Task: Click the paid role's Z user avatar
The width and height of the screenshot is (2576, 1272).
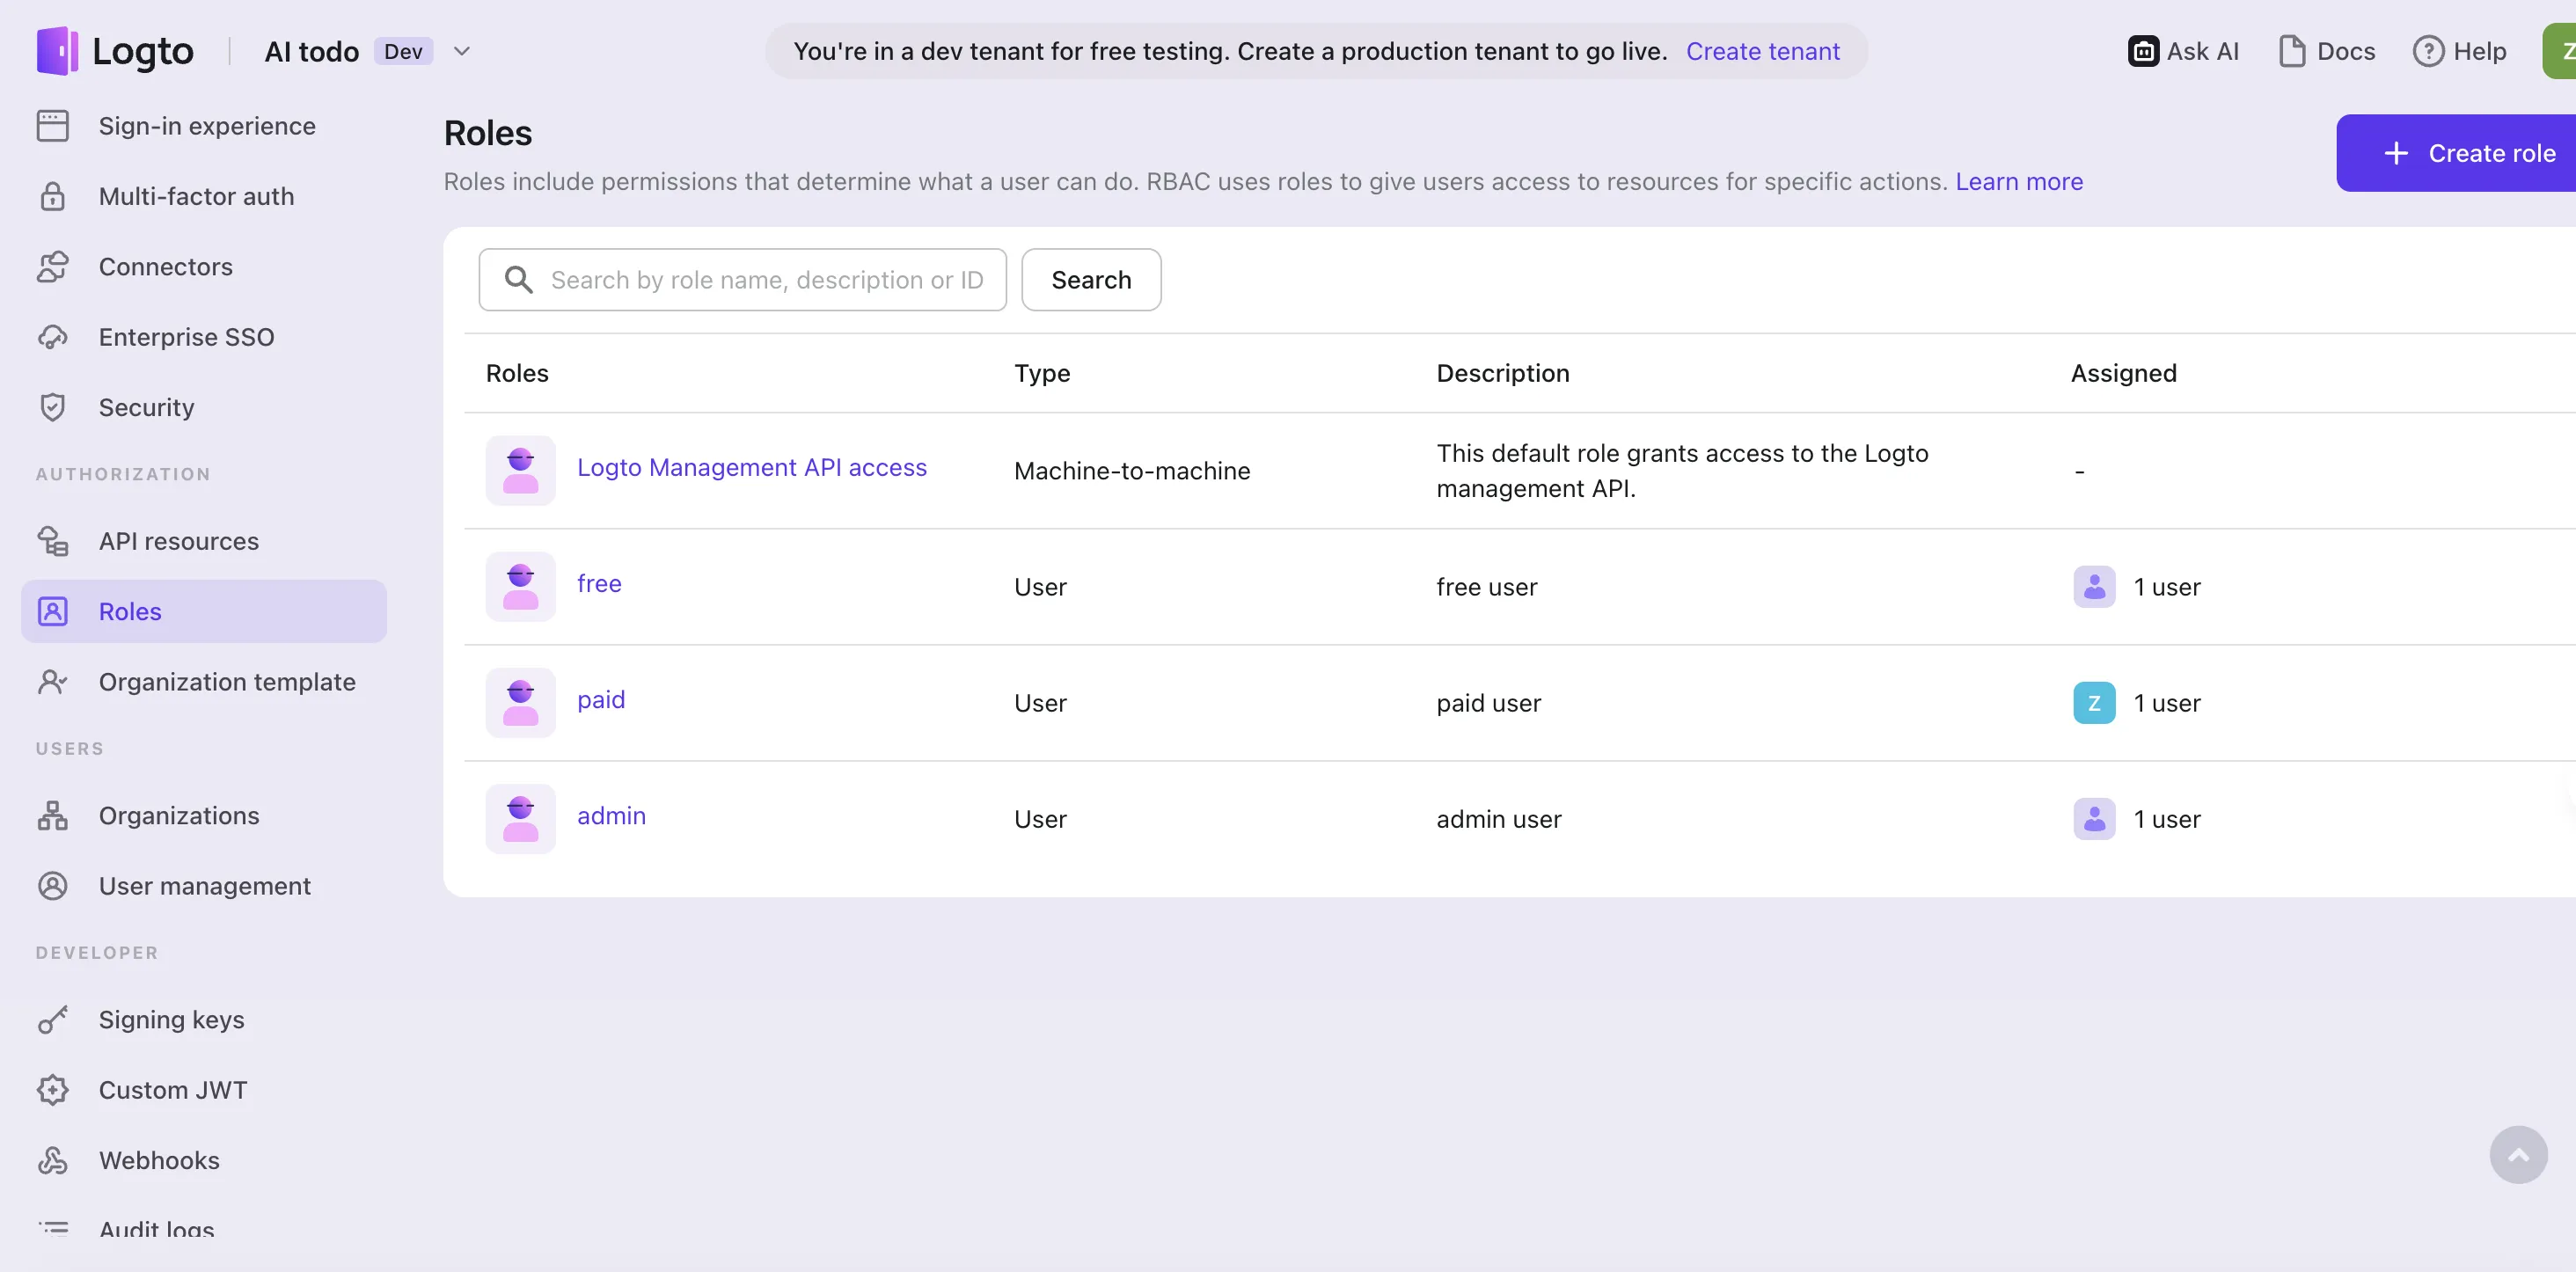Action: (2093, 703)
